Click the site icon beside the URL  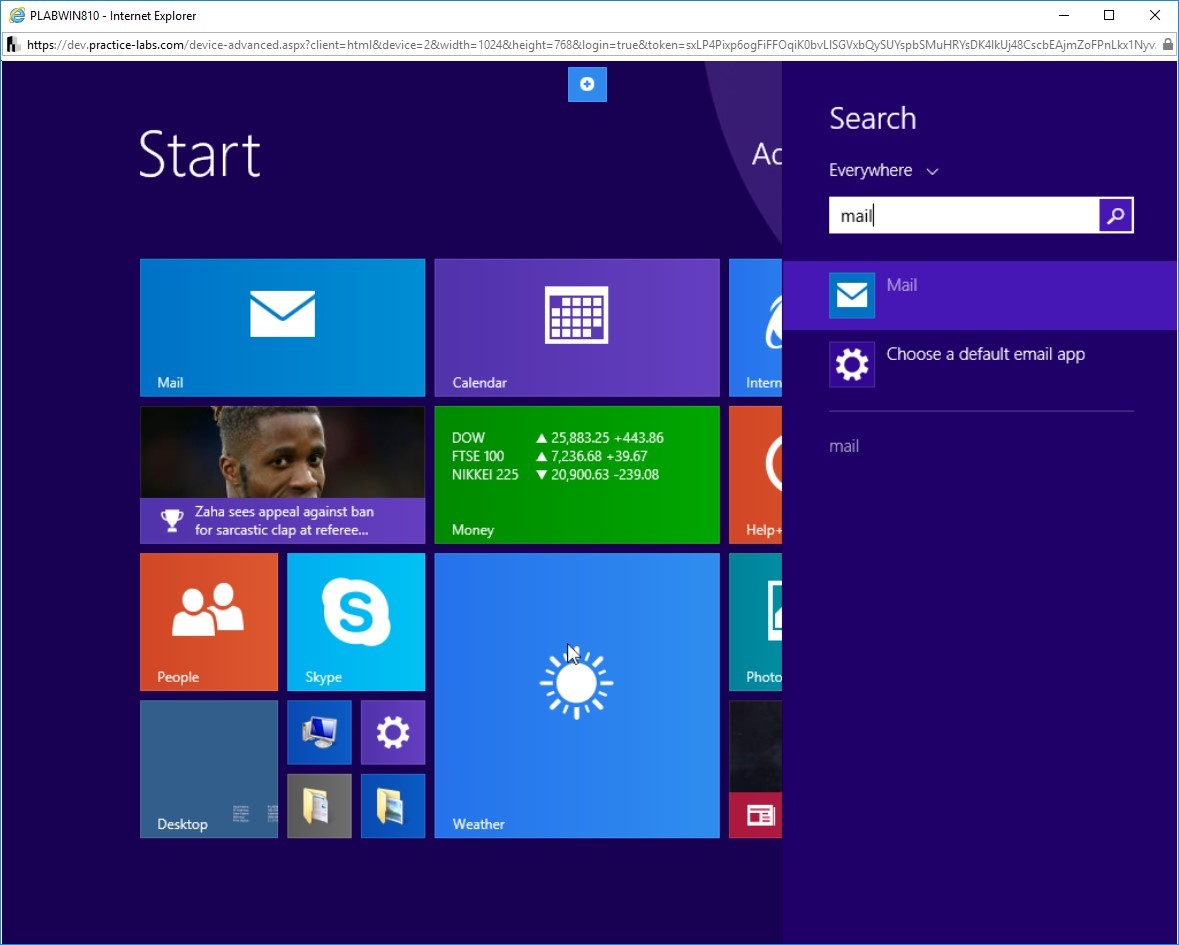(13, 45)
